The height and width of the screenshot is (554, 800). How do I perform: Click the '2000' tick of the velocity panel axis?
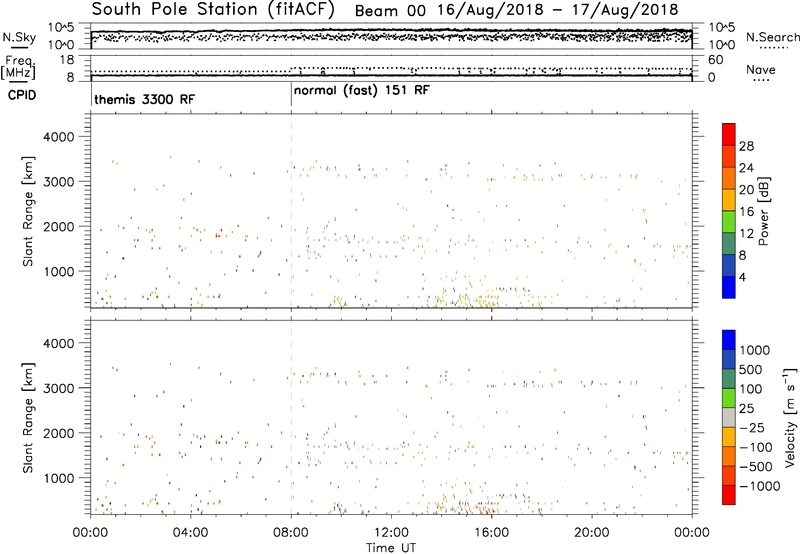click(59, 433)
